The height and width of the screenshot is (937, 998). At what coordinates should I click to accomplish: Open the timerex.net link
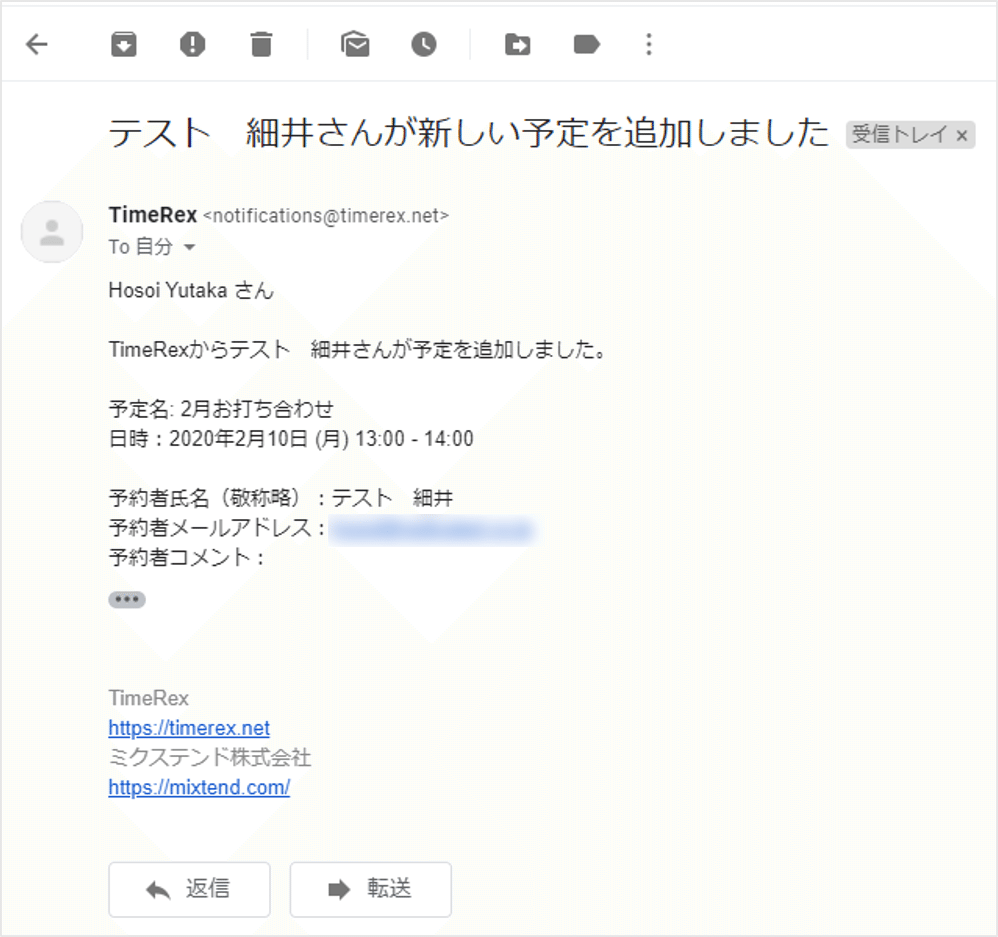point(189,728)
